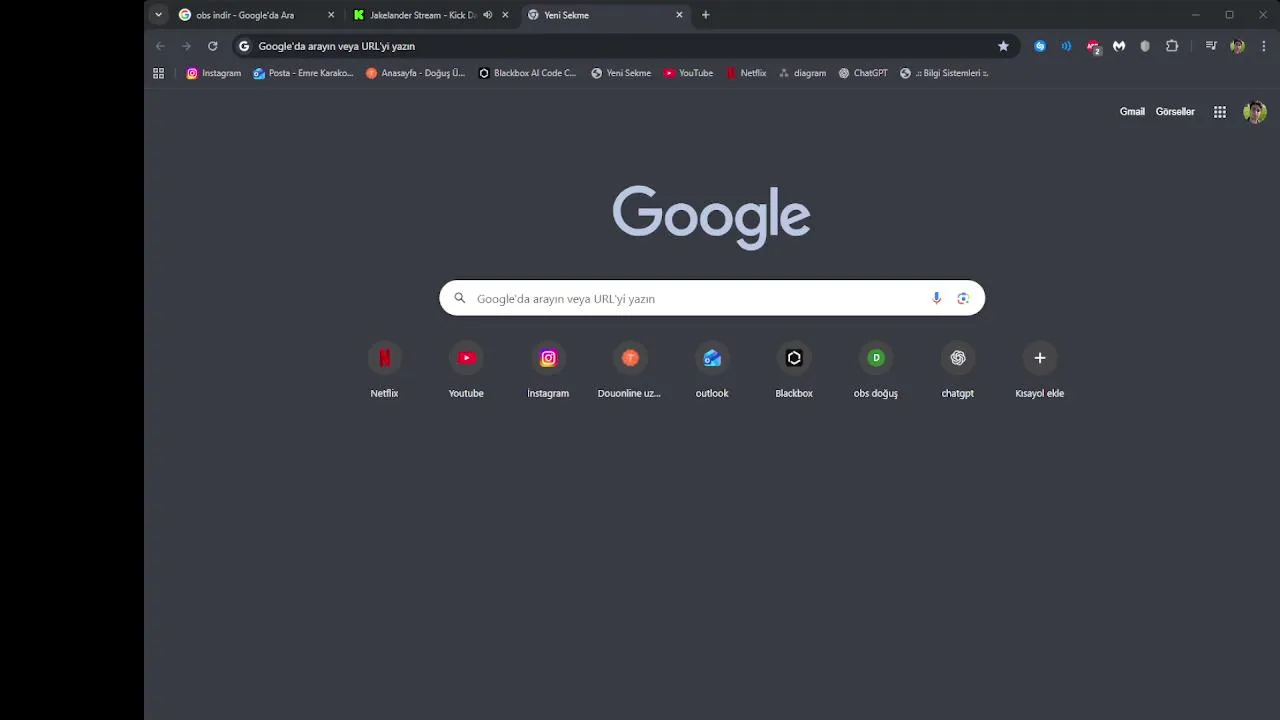Open the gray shield extension

(1145, 46)
